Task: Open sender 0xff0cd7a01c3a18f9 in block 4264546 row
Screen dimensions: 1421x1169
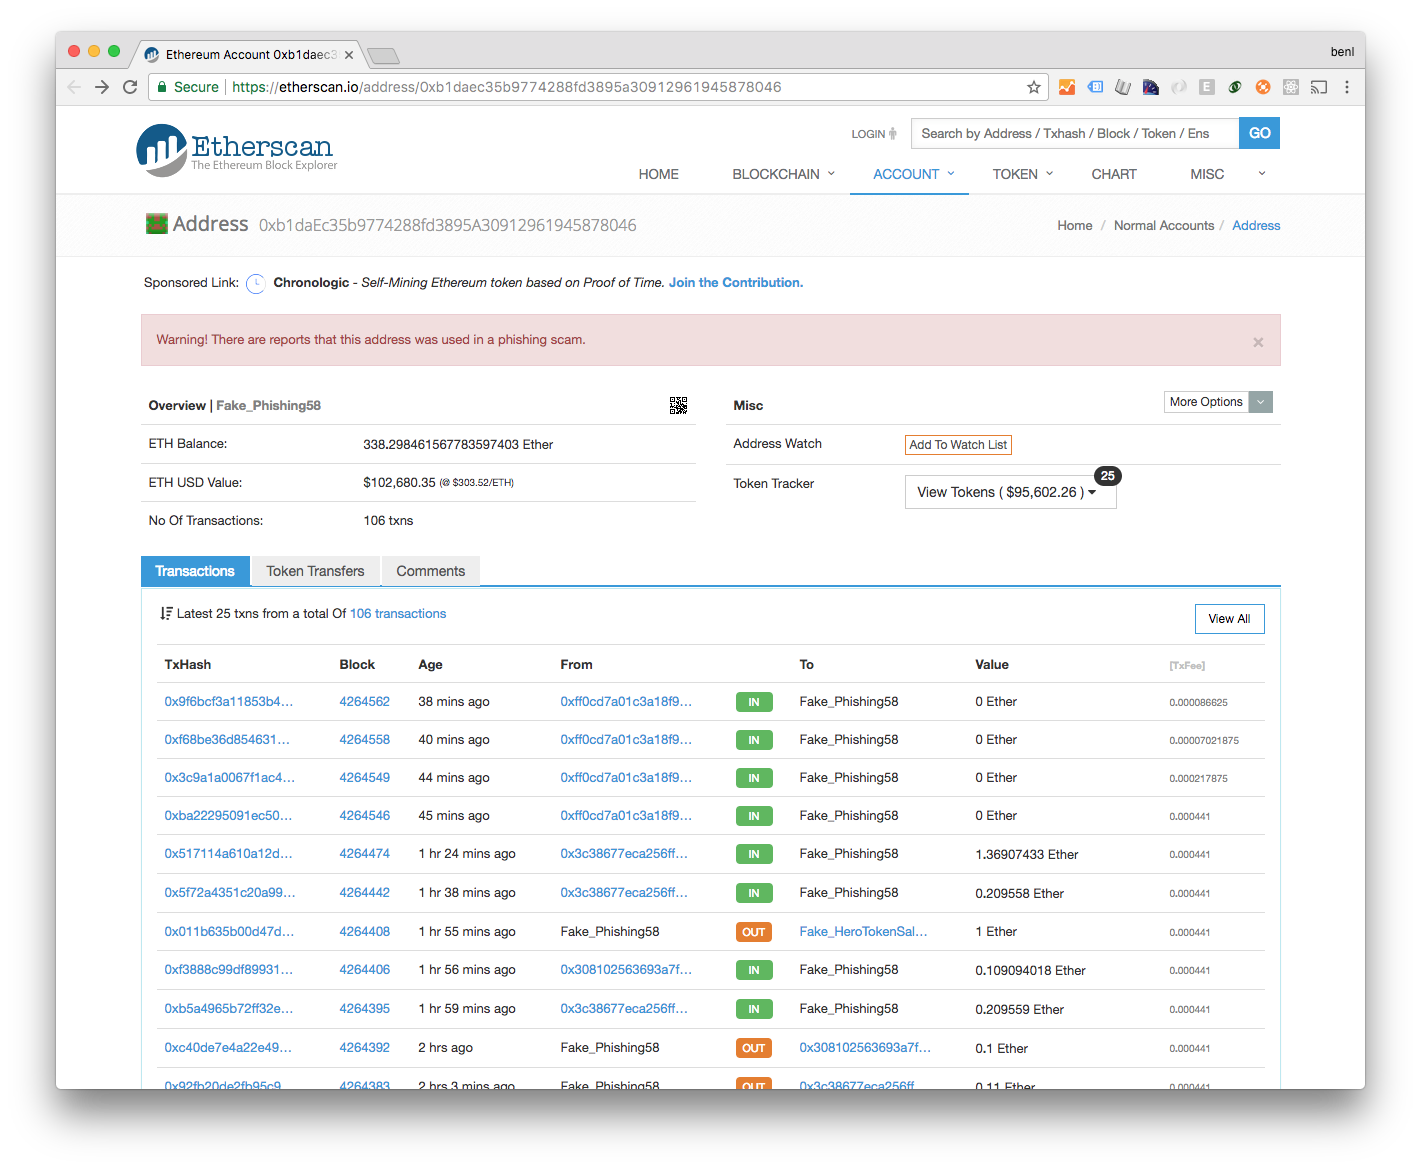Action: (626, 816)
